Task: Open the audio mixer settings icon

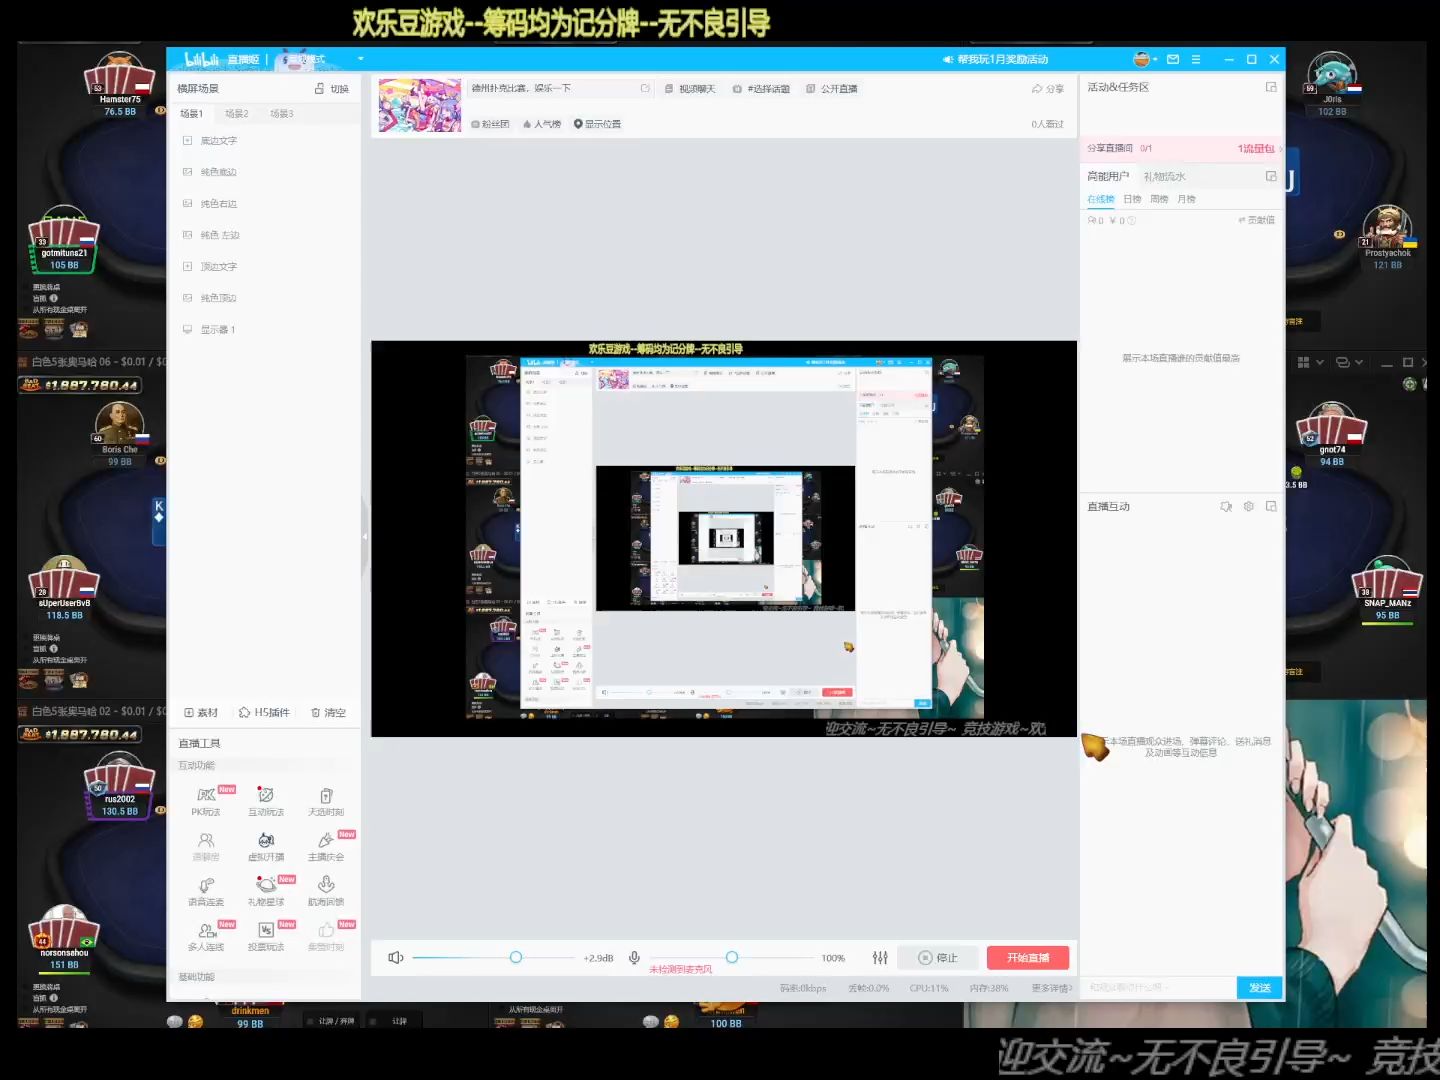Action: pos(880,958)
